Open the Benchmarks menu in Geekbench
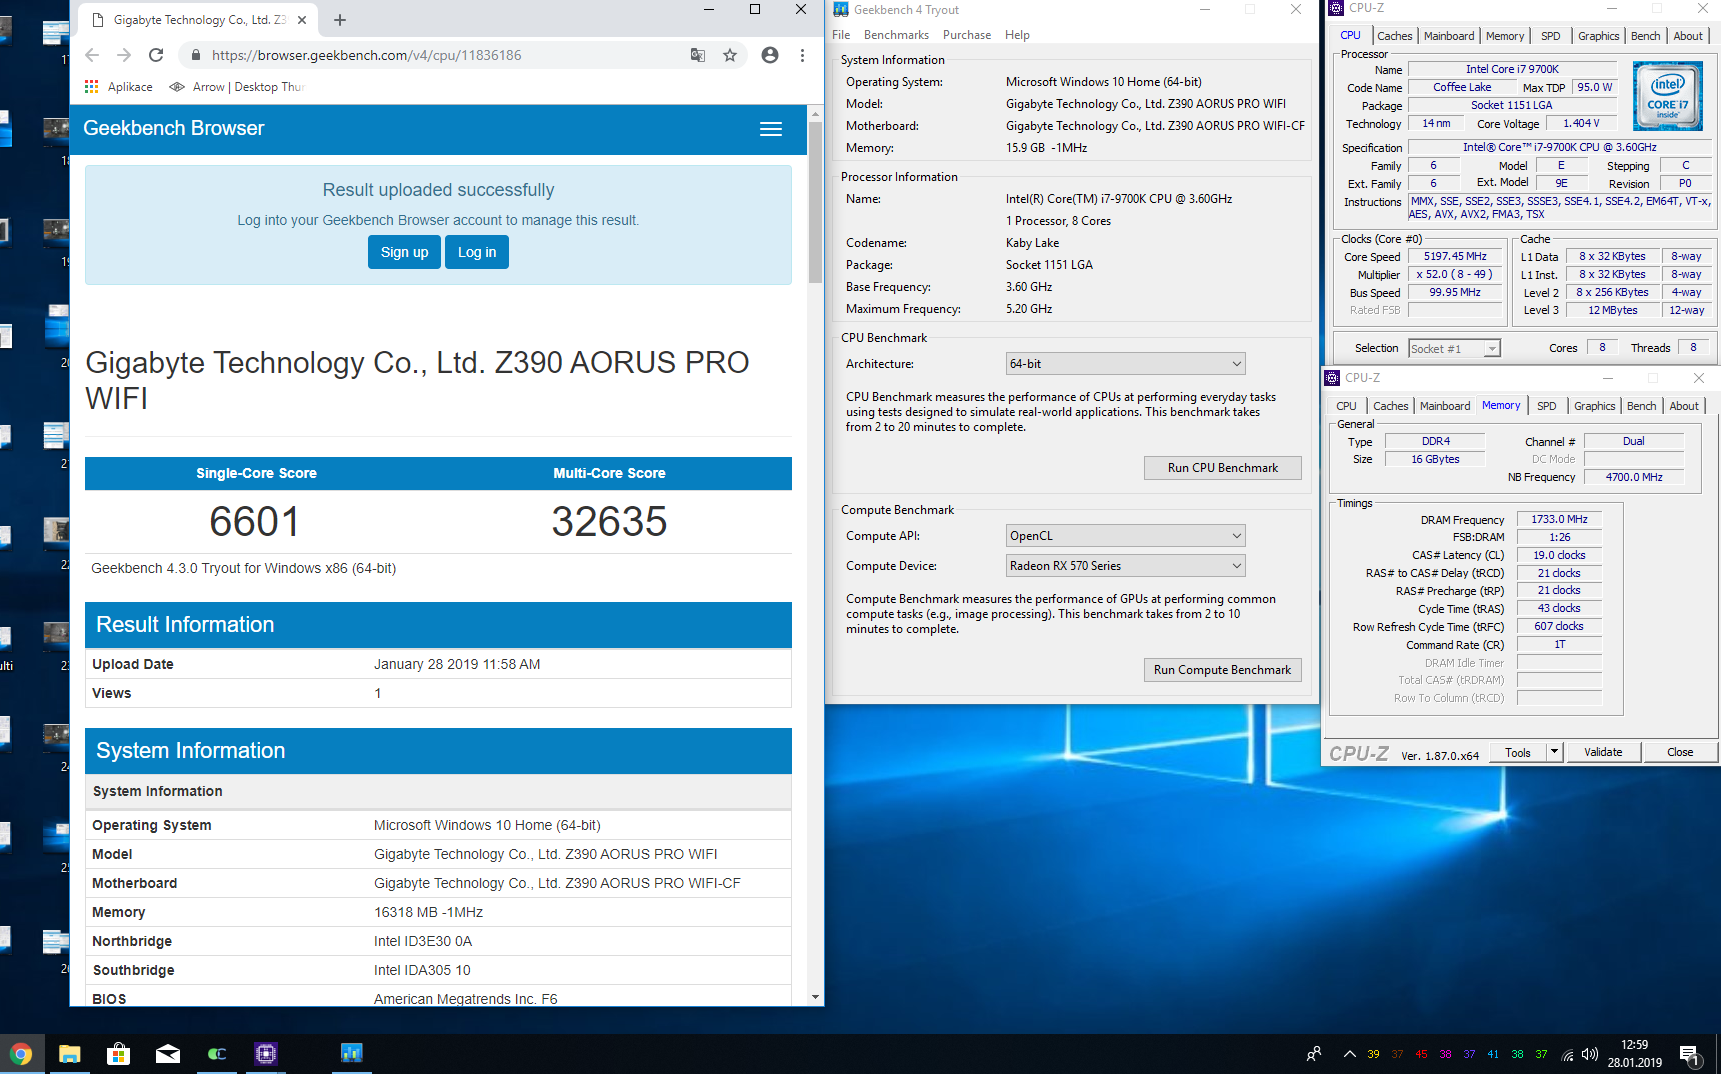This screenshot has height=1074, width=1721. (x=896, y=35)
